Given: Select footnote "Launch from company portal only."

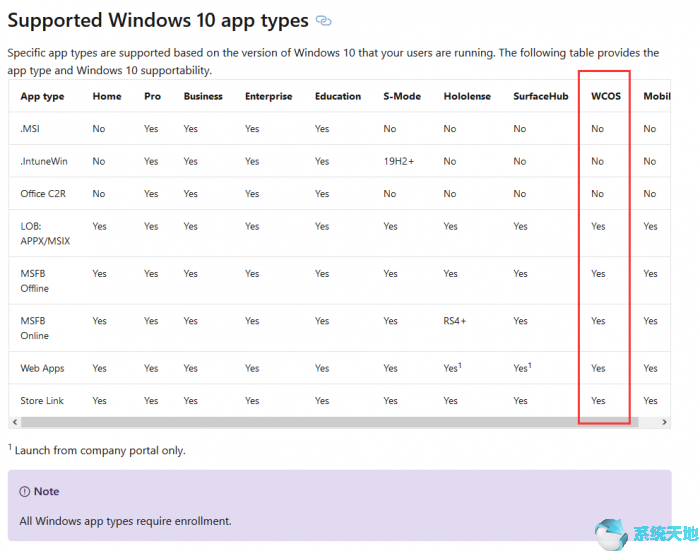Looking at the screenshot, I should pyautogui.click(x=100, y=451).
